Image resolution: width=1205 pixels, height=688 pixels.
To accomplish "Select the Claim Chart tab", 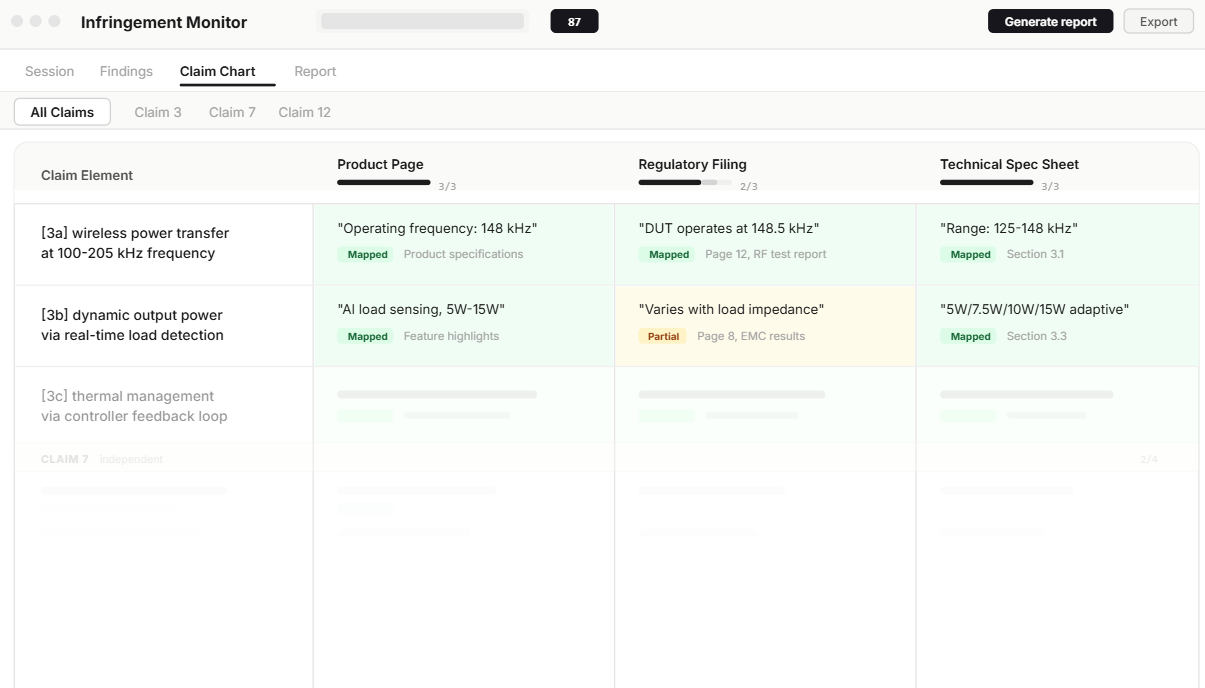I will [x=217, y=71].
